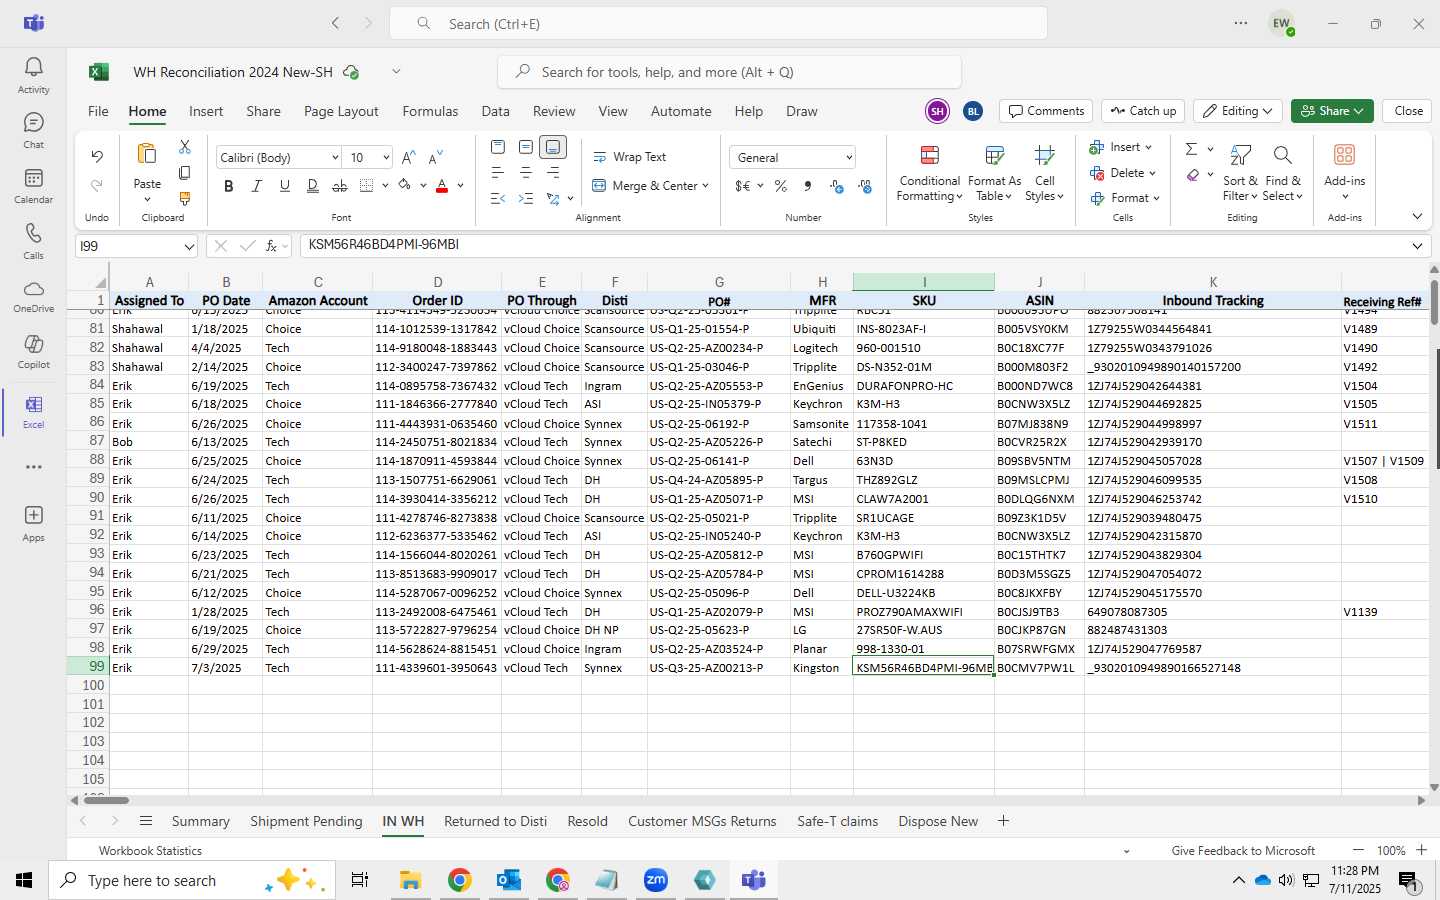Open Chat in the Teams sidebar

(33, 130)
